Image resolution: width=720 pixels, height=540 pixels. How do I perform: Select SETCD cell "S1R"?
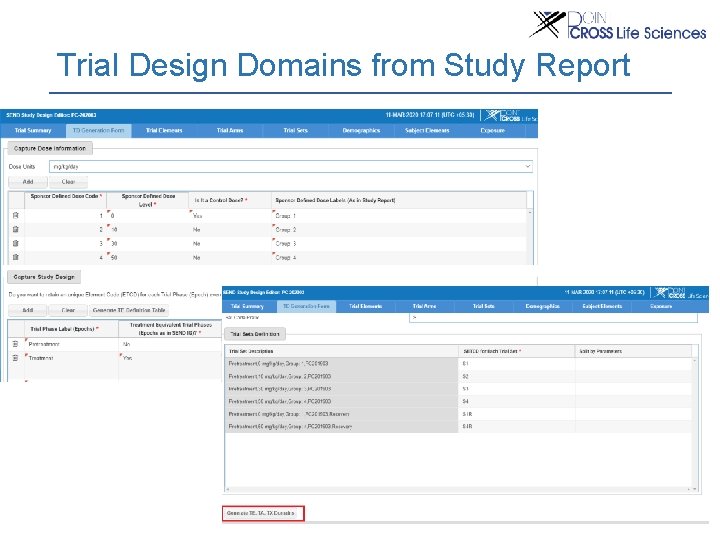tap(517, 414)
